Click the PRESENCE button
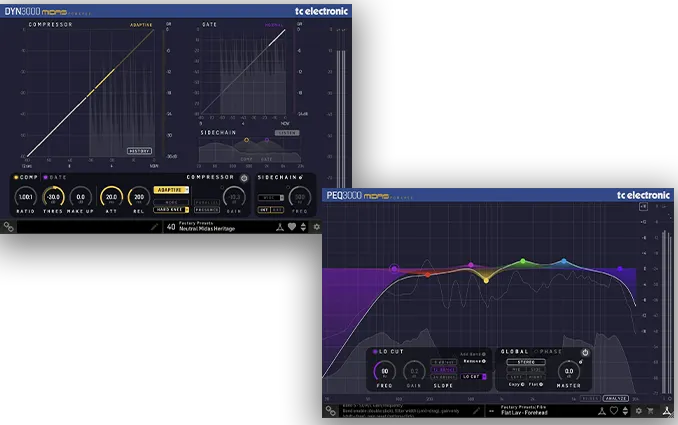This screenshot has height=425, width=678. [207, 210]
